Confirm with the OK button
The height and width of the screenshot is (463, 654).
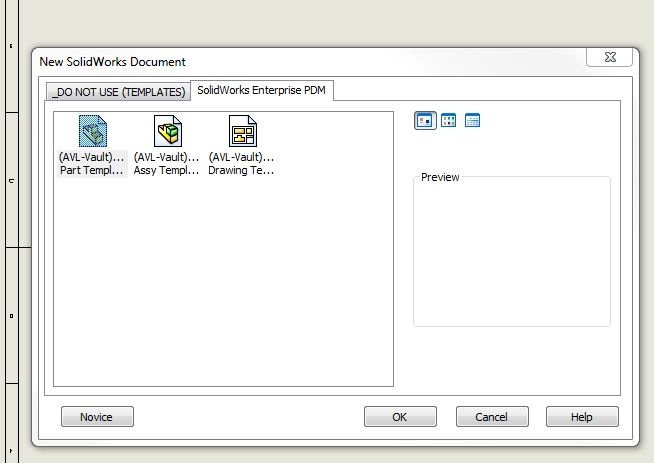pyautogui.click(x=400, y=417)
